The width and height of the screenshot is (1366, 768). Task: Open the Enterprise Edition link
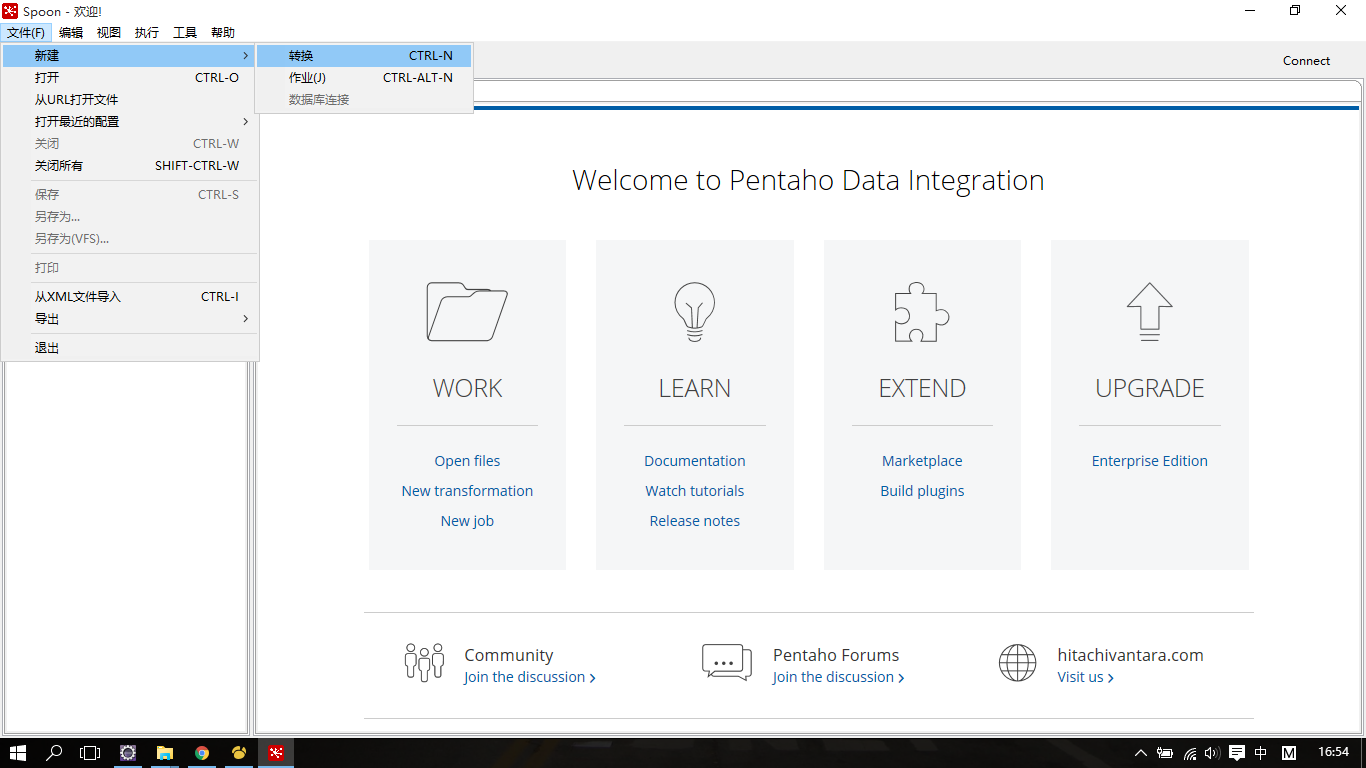coord(1150,461)
